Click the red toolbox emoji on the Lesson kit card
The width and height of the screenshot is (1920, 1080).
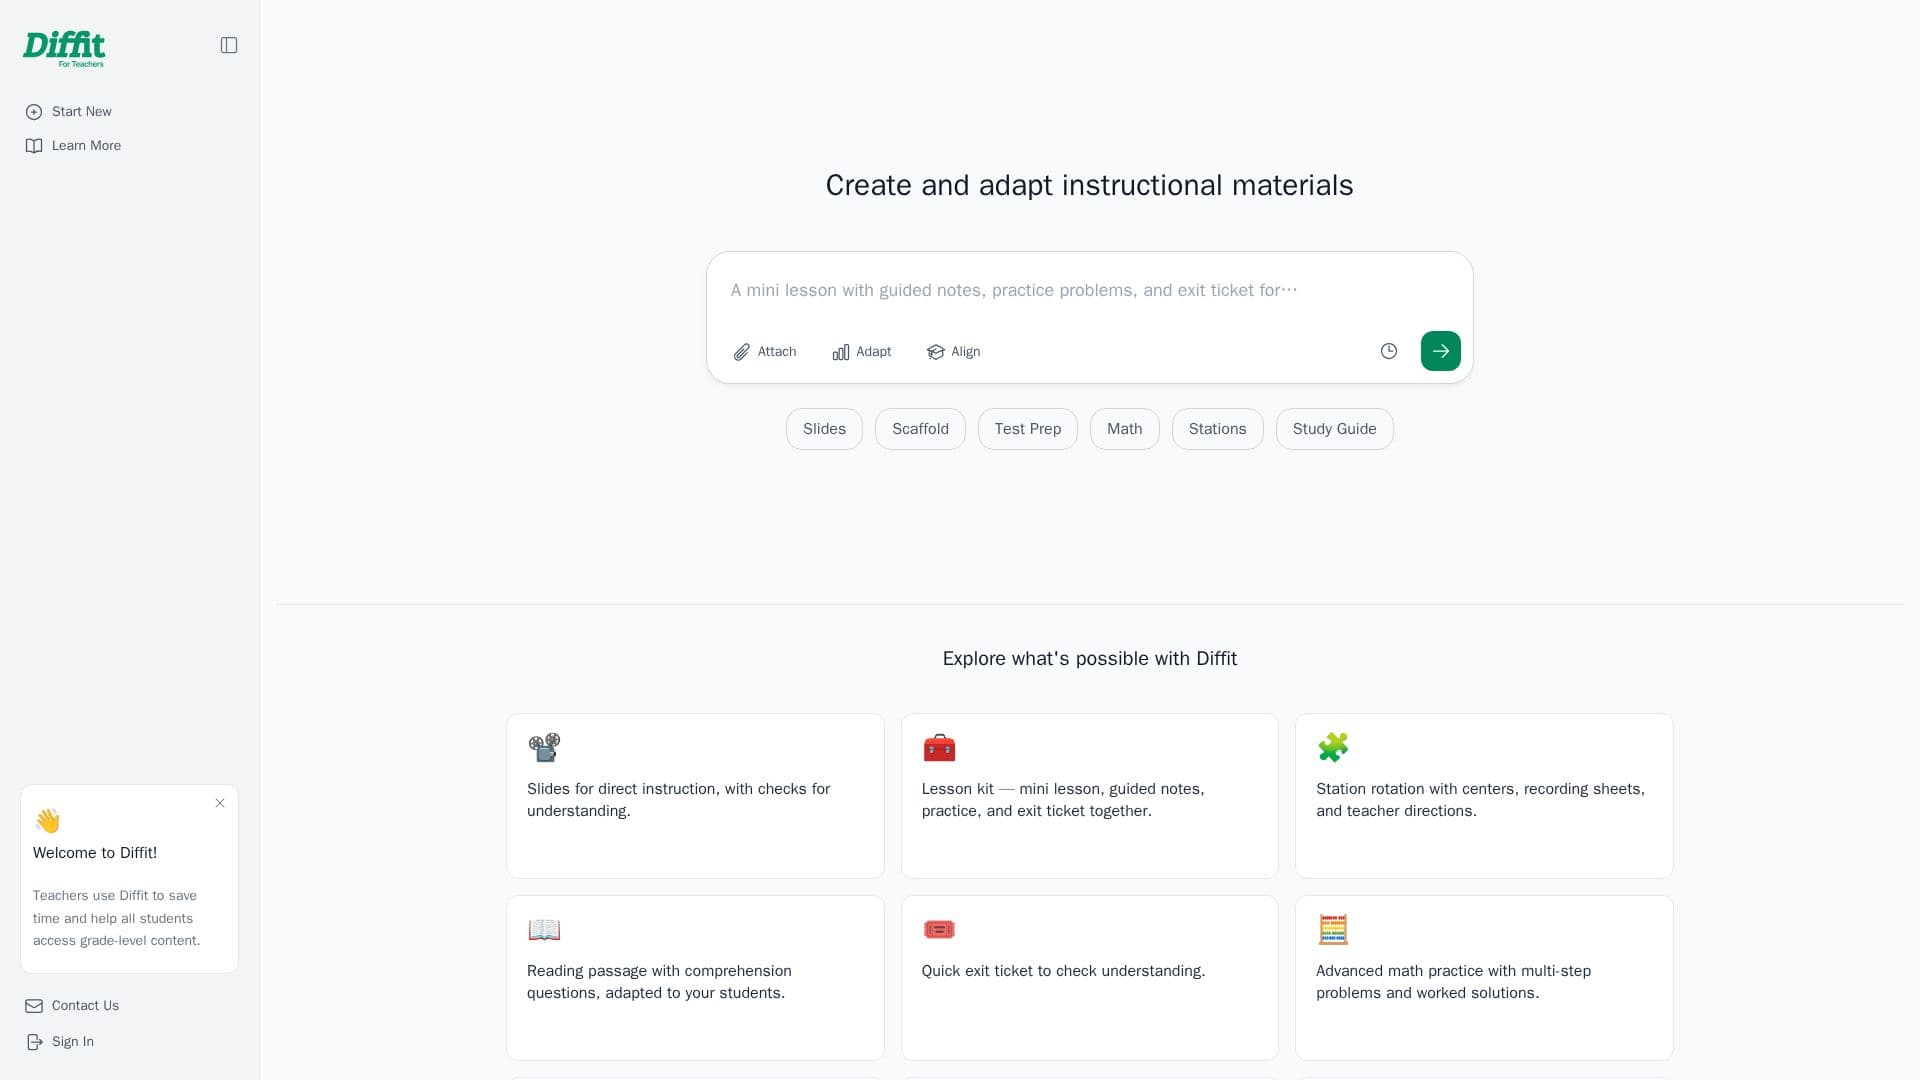pyautogui.click(x=939, y=747)
